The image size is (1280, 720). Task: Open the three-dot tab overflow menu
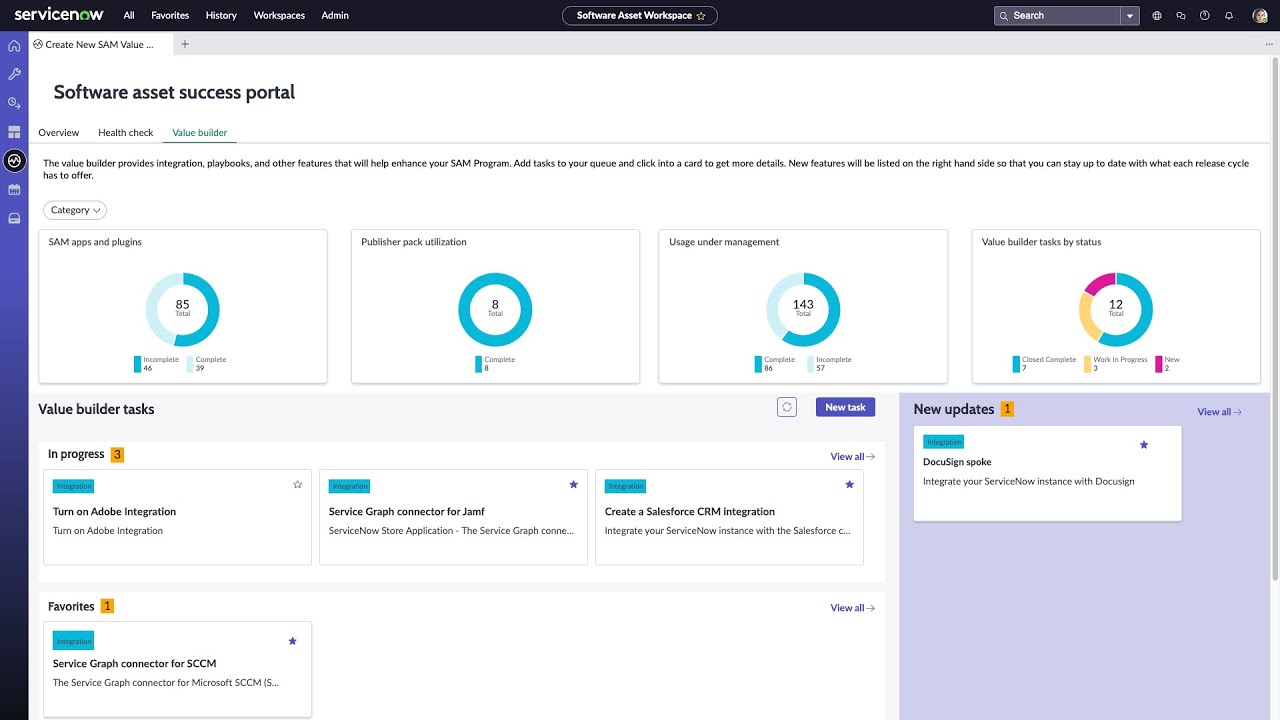(1268, 44)
